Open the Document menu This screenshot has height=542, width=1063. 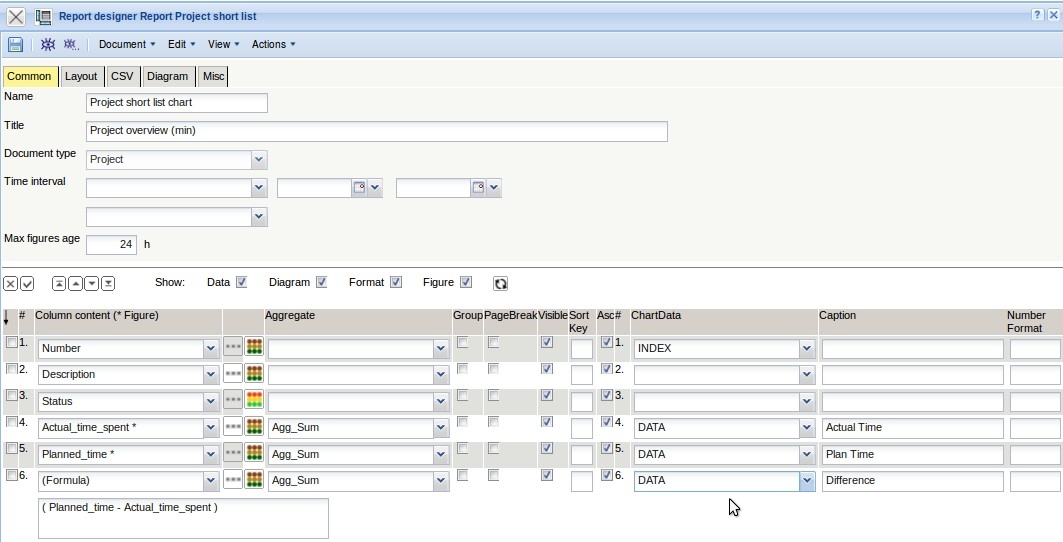[x=127, y=44]
